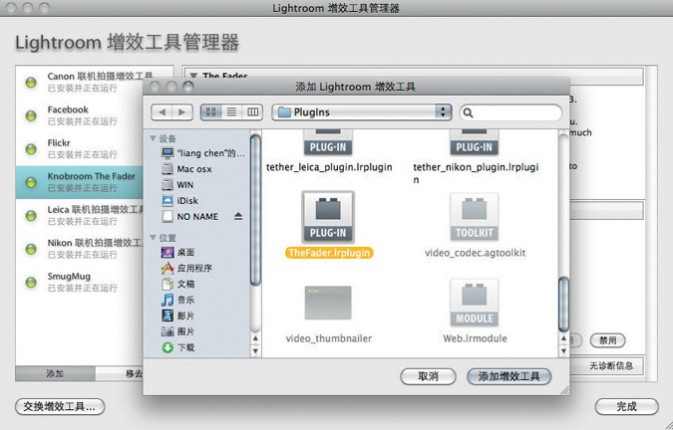
Task: Select the Facebook plugin in list
Action: tap(79, 115)
